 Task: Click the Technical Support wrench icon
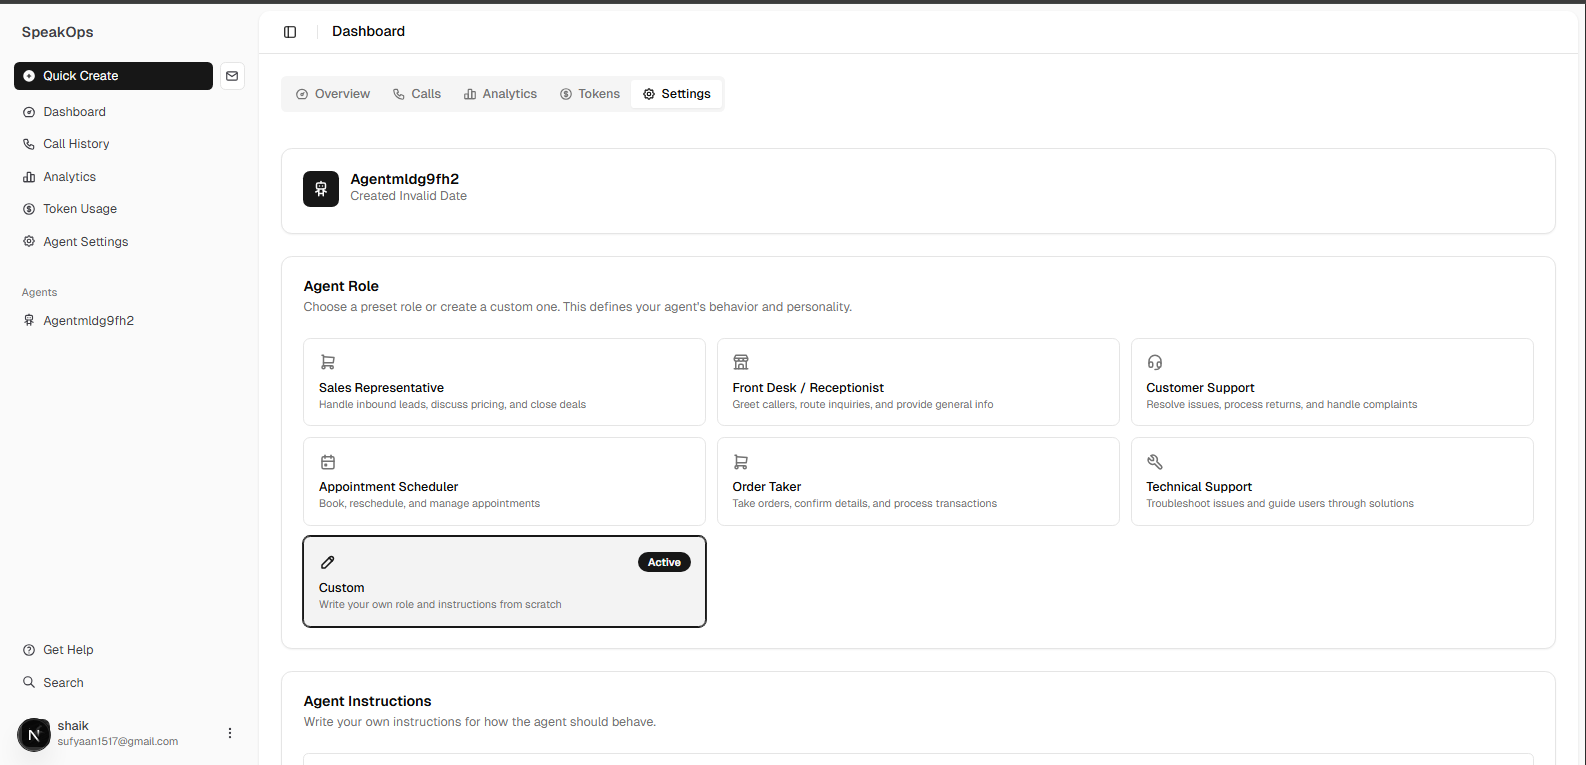tap(1155, 462)
